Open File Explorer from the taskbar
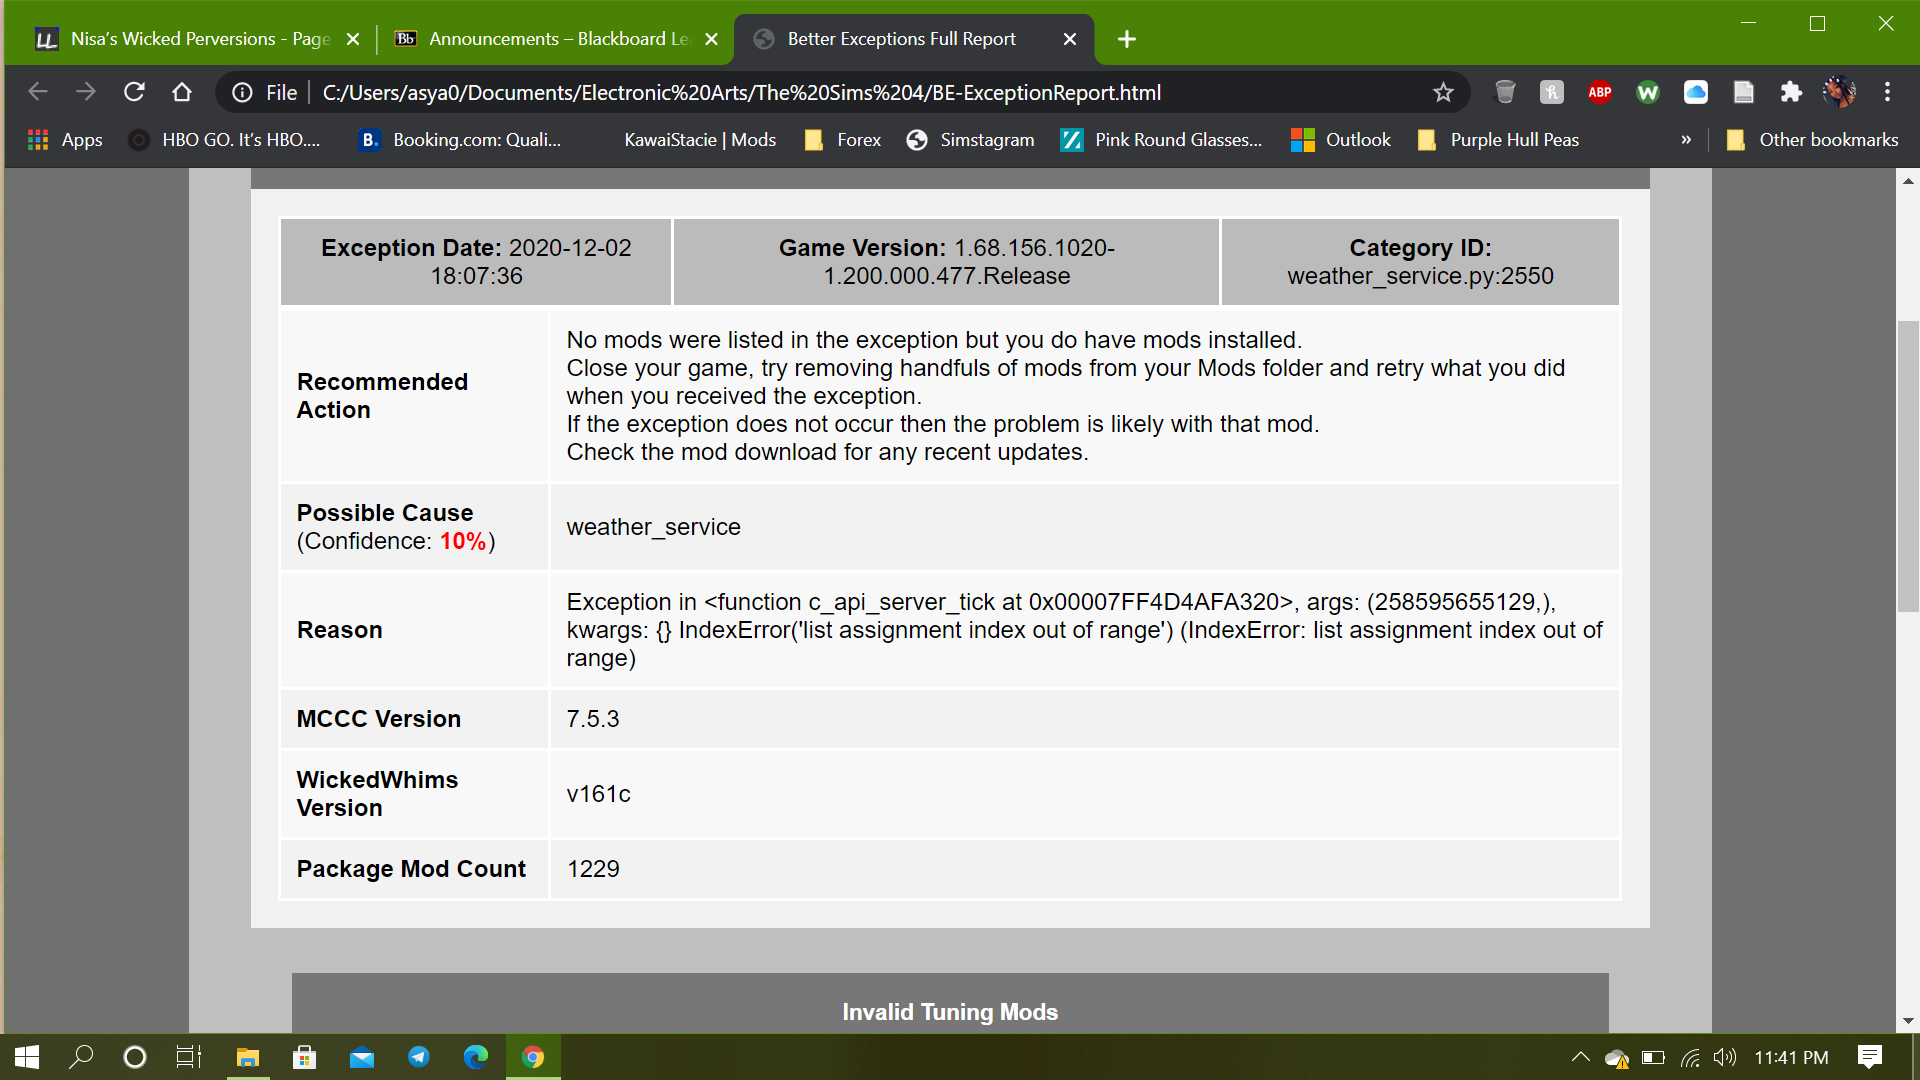This screenshot has height=1080, width=1920. click(247, 1057)
